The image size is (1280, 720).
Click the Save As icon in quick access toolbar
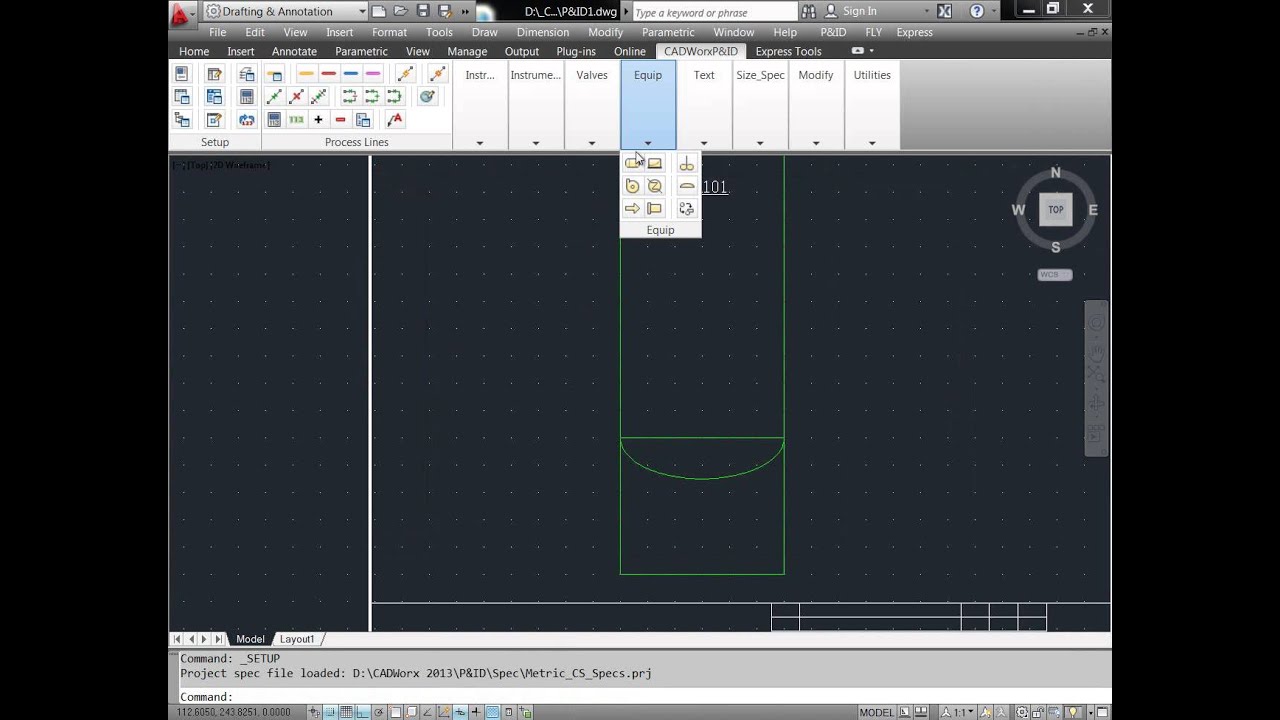pyautogui.click(x=445, y=11)
